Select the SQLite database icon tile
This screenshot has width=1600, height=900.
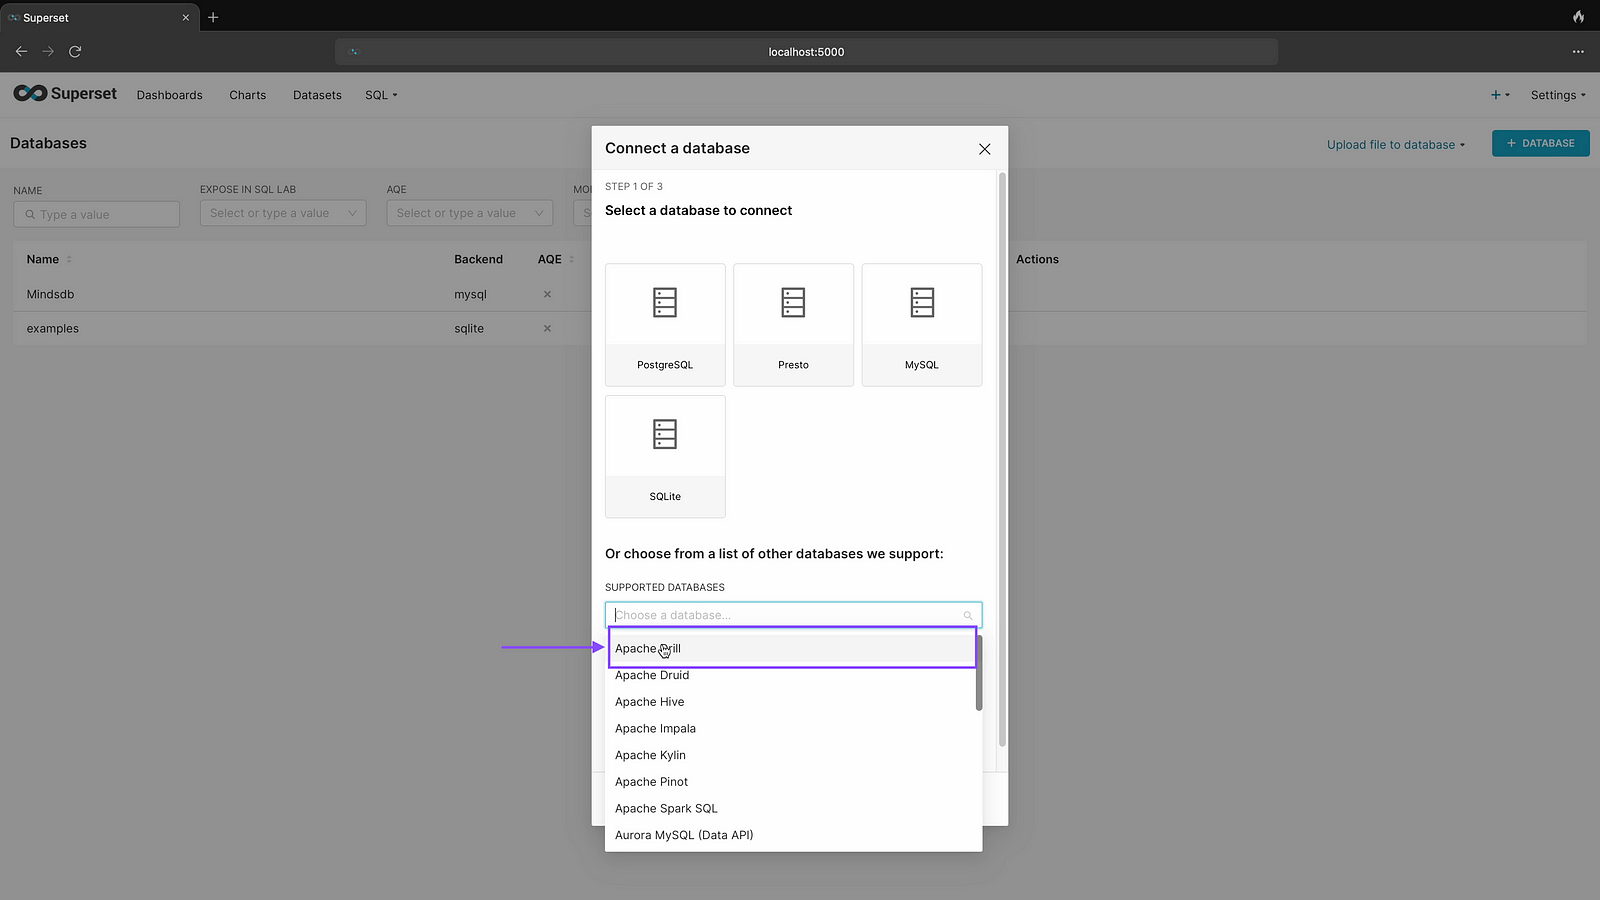(665, 456)
